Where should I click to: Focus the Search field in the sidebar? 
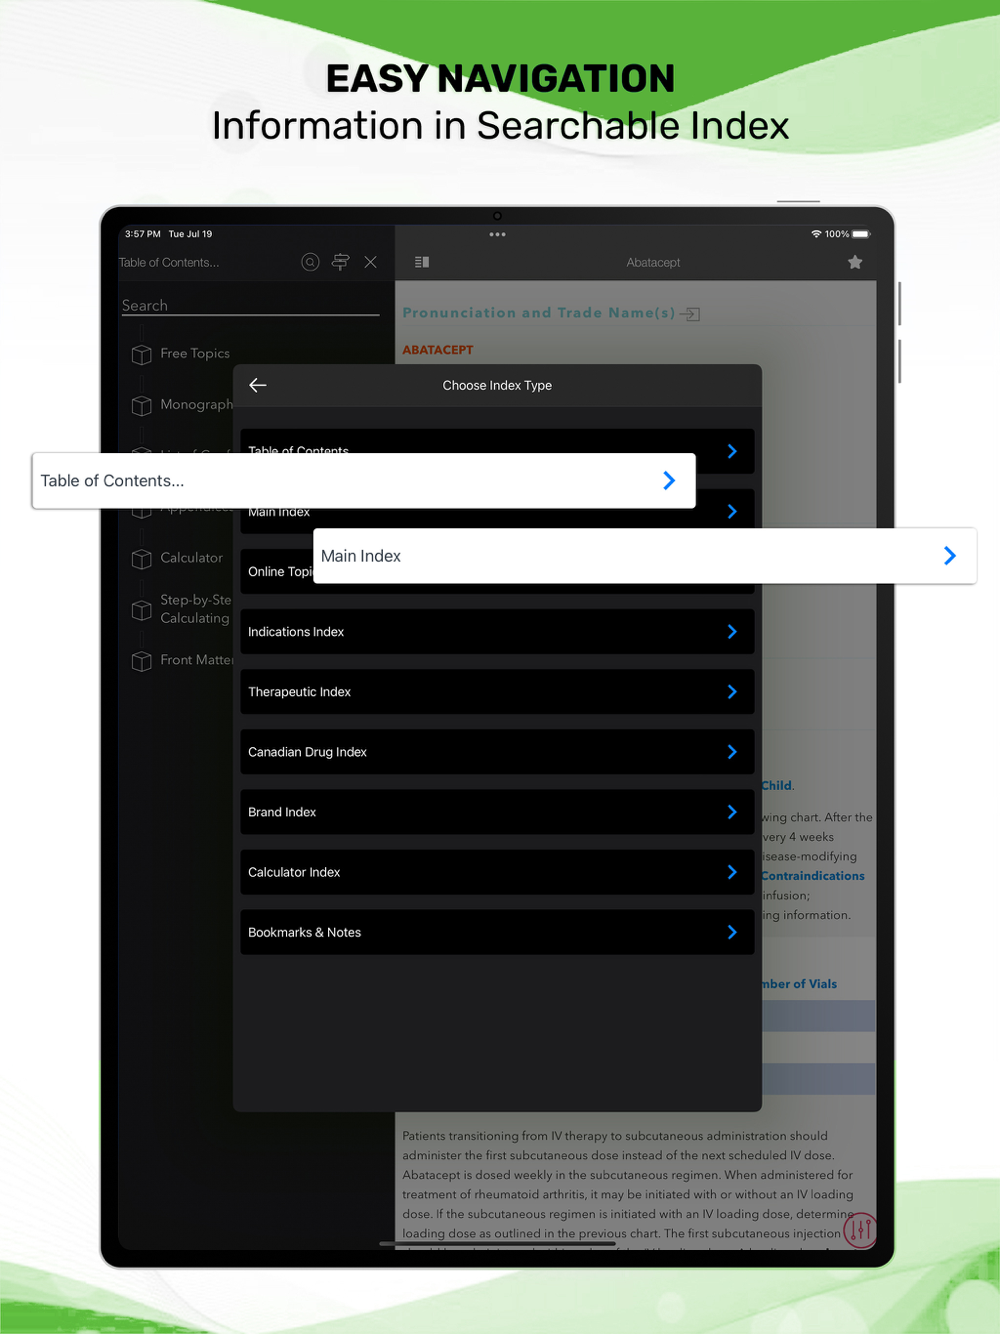coord(250,306)
